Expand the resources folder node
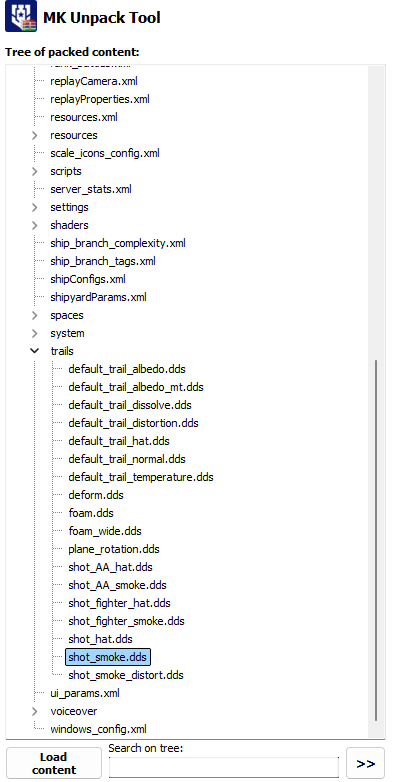This screenshot has width=399, height=782. (x=34, y=135)
